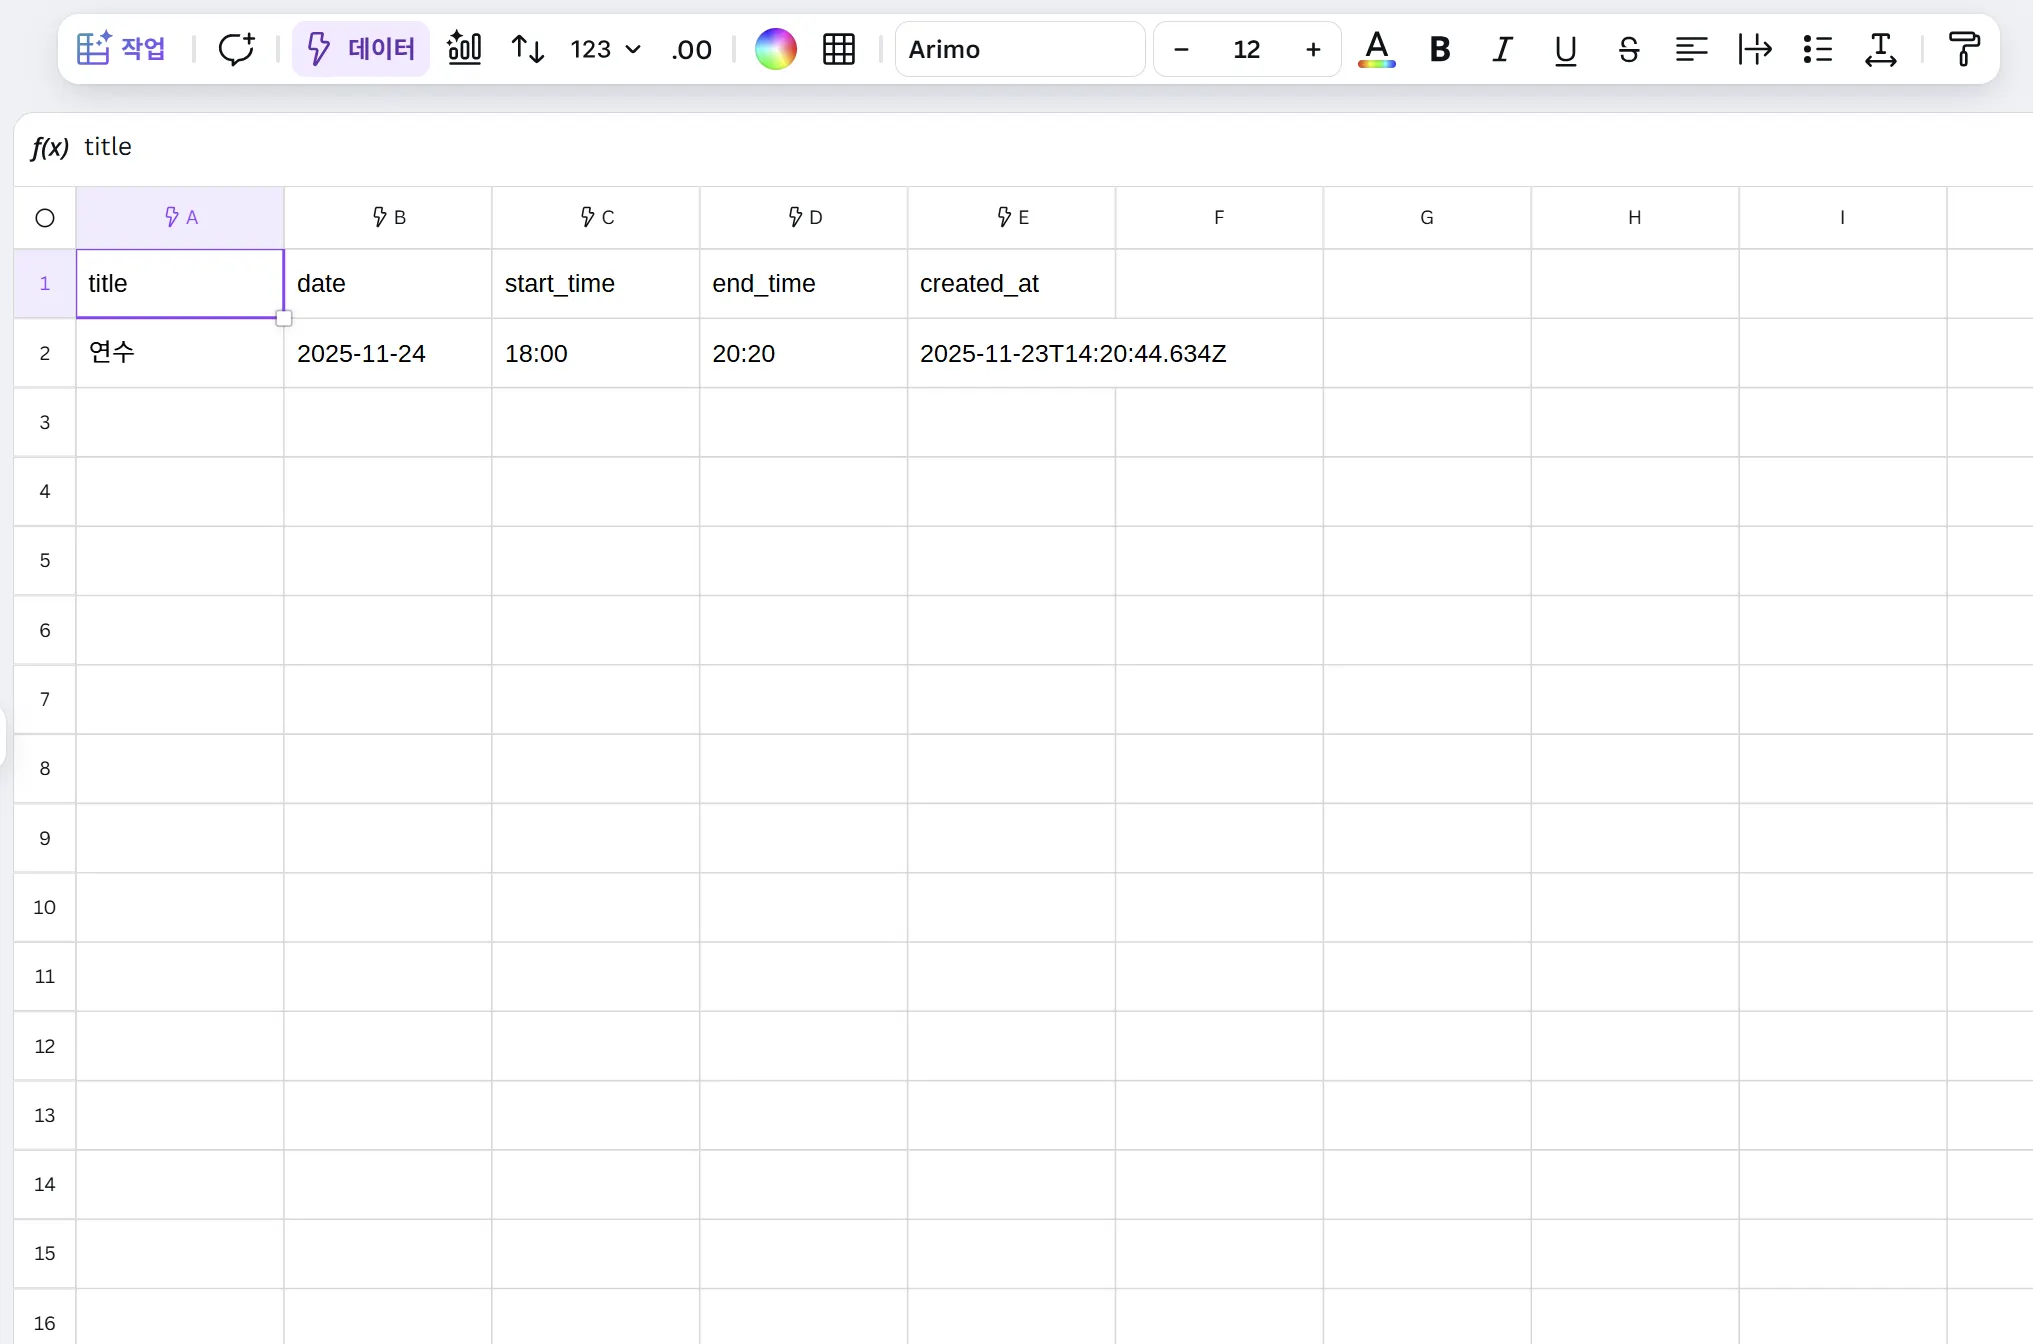Open the list style bullet icon
2033x1344 pixels.
(1817, 49)
